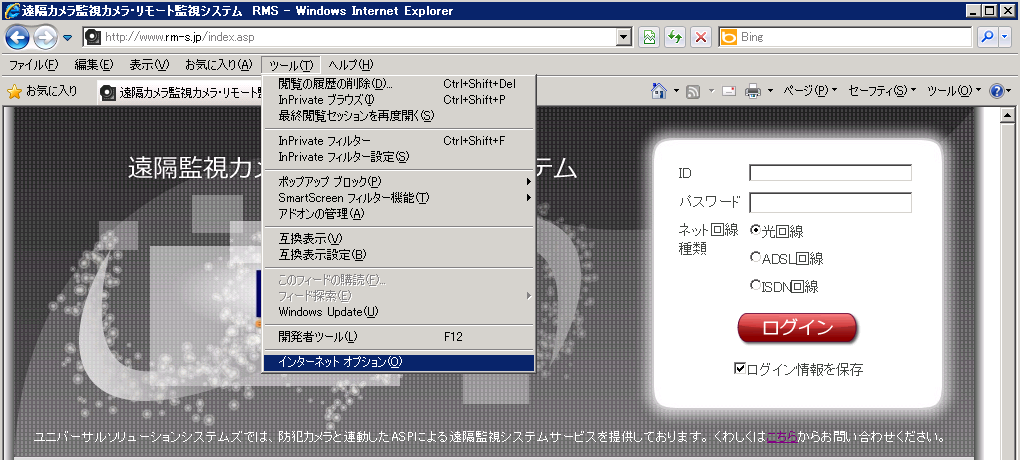The width and height of the screenshot is (1020, 460).
Task: Click the Home icon in command bar
Action: 659,91
